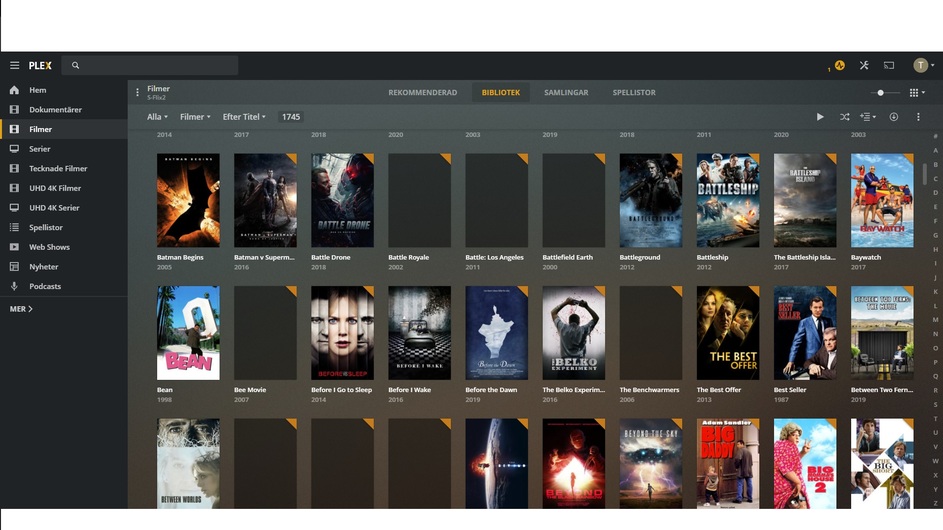
Task: Open the Alla filter dropdown
Action: pyautogui.click(x=157, y=117)
